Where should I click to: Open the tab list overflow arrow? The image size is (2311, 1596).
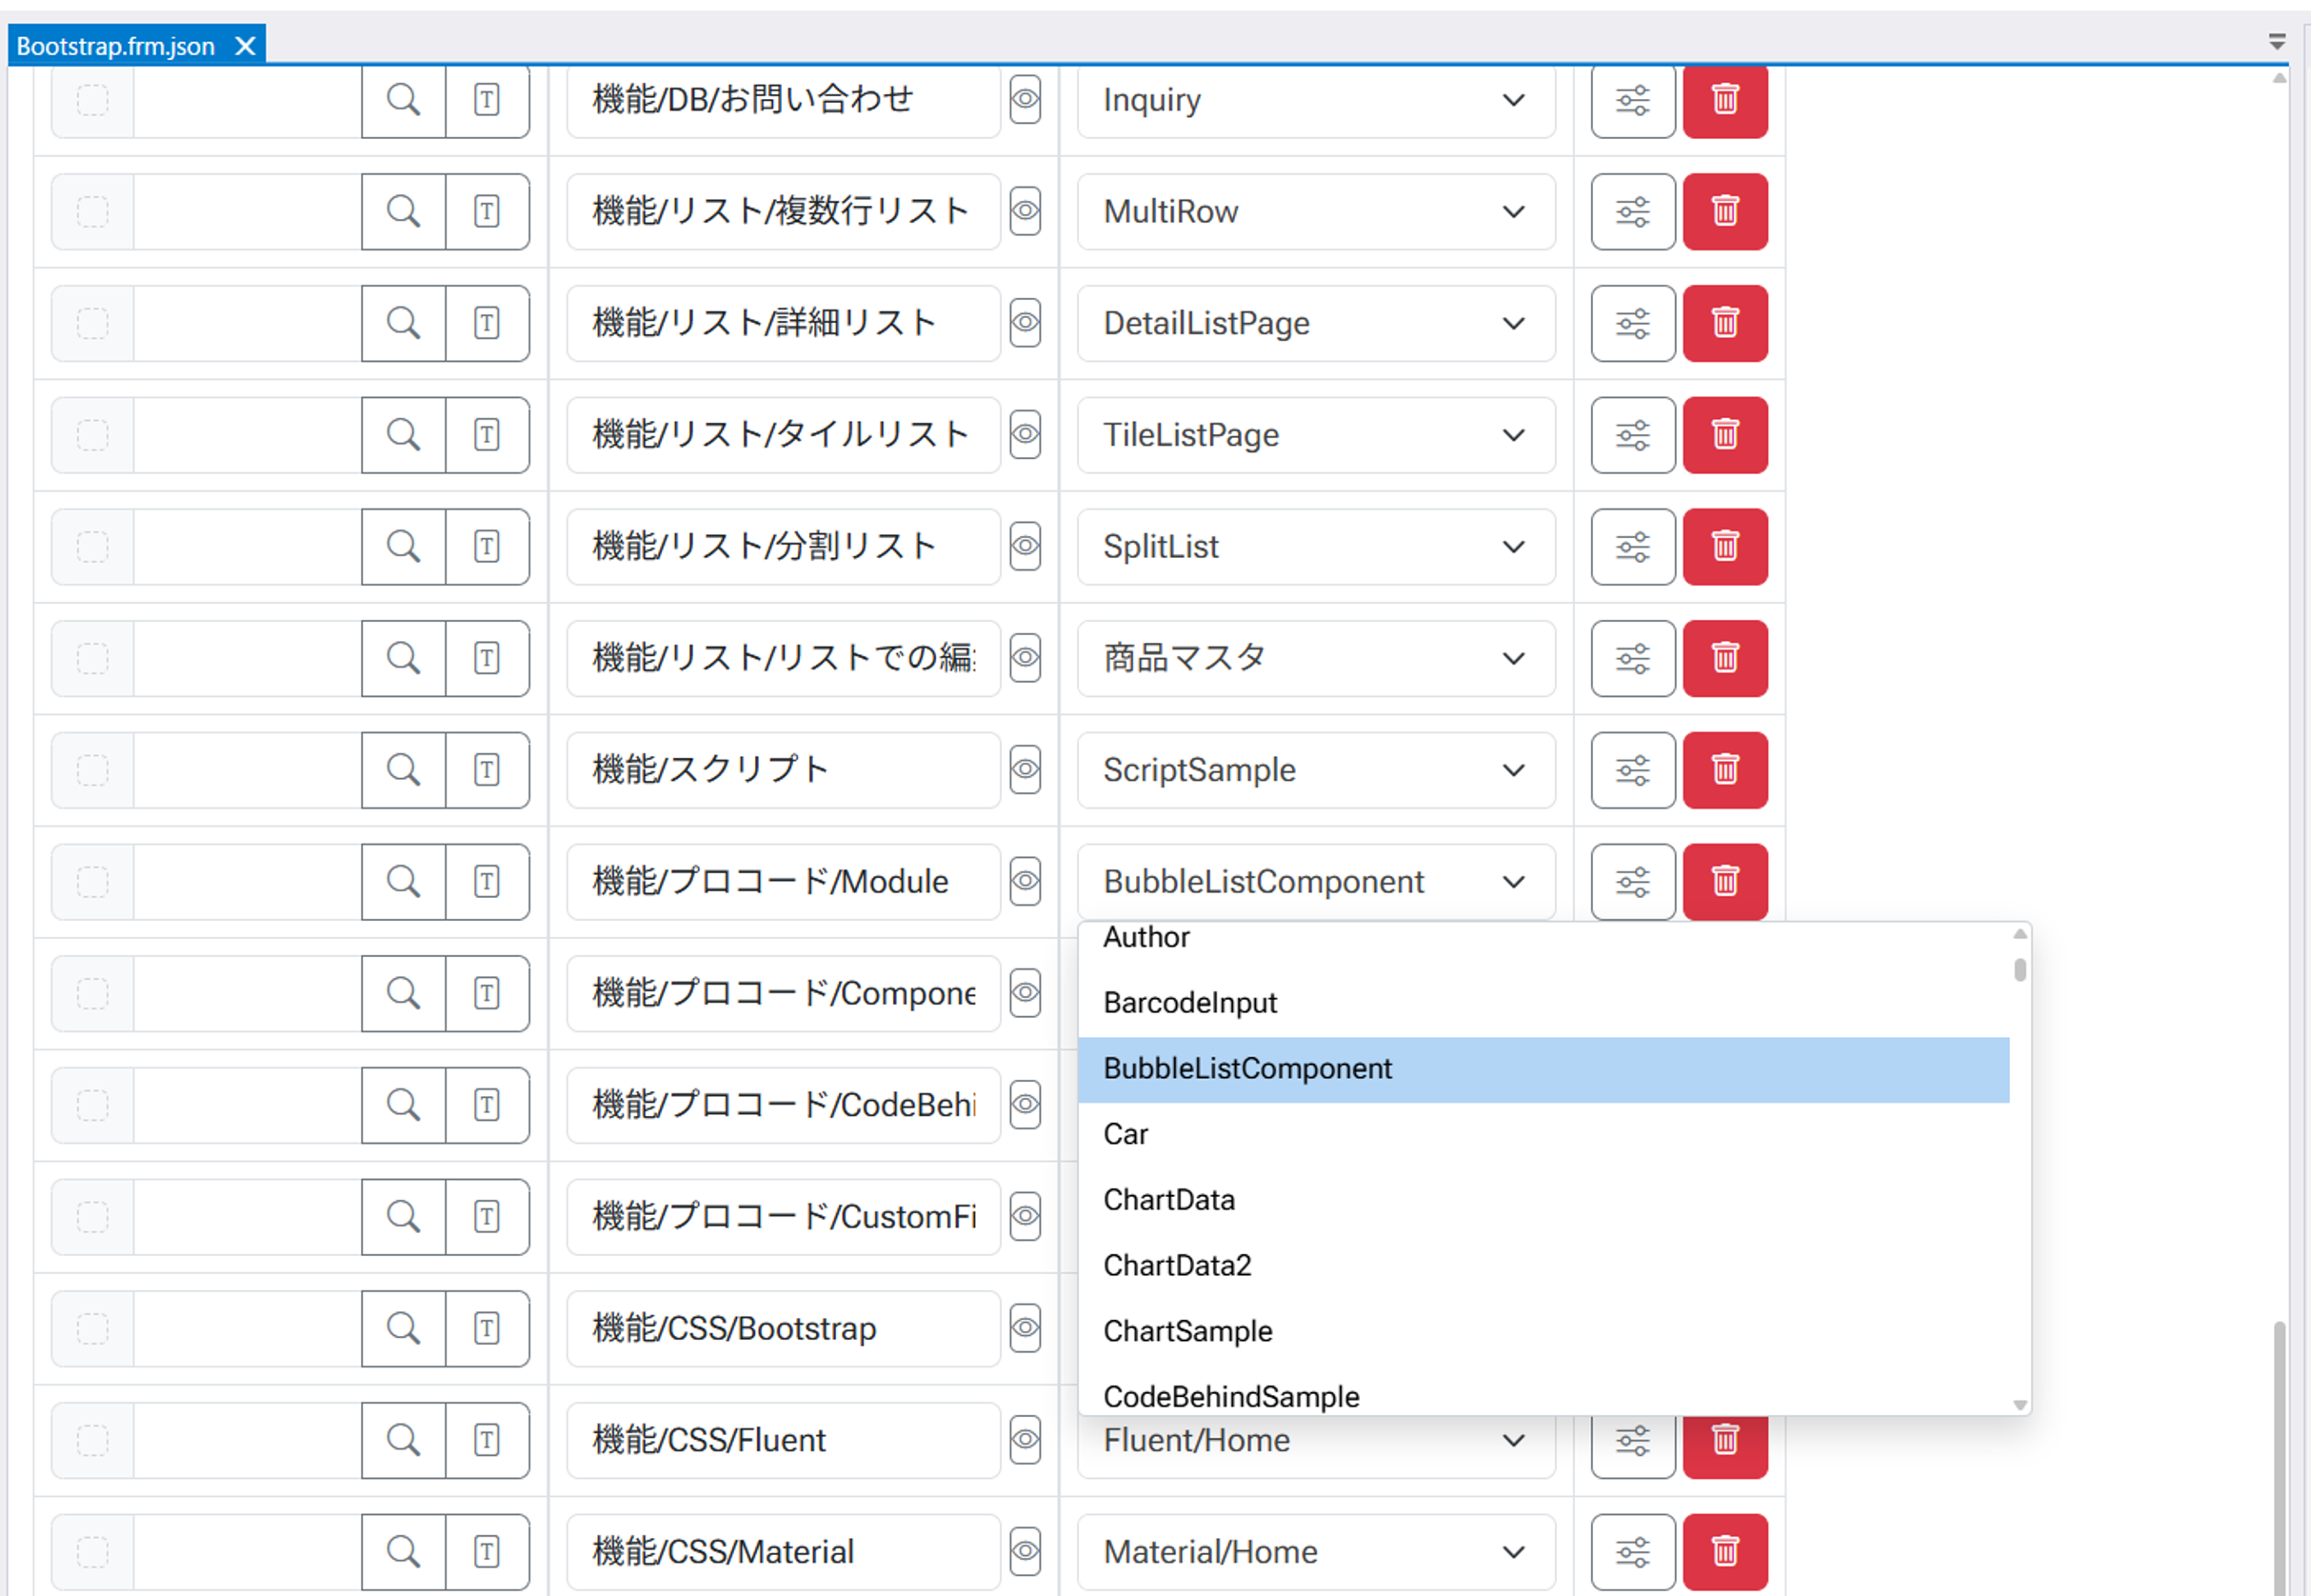(2277, 41)
